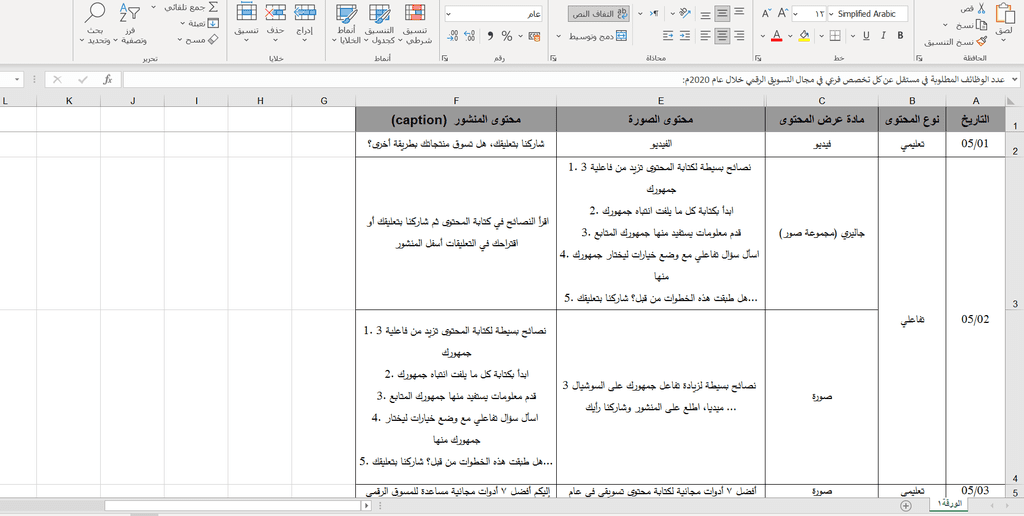This screenshot has height=516, width=1024.
Task: Toggle horizontal Center alignment
Action: [722, 36]
